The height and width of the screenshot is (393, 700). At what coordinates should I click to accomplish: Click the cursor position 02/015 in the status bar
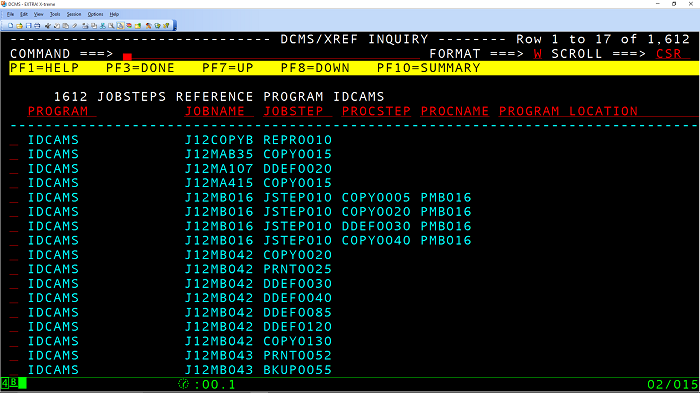[x=672, y=385]
